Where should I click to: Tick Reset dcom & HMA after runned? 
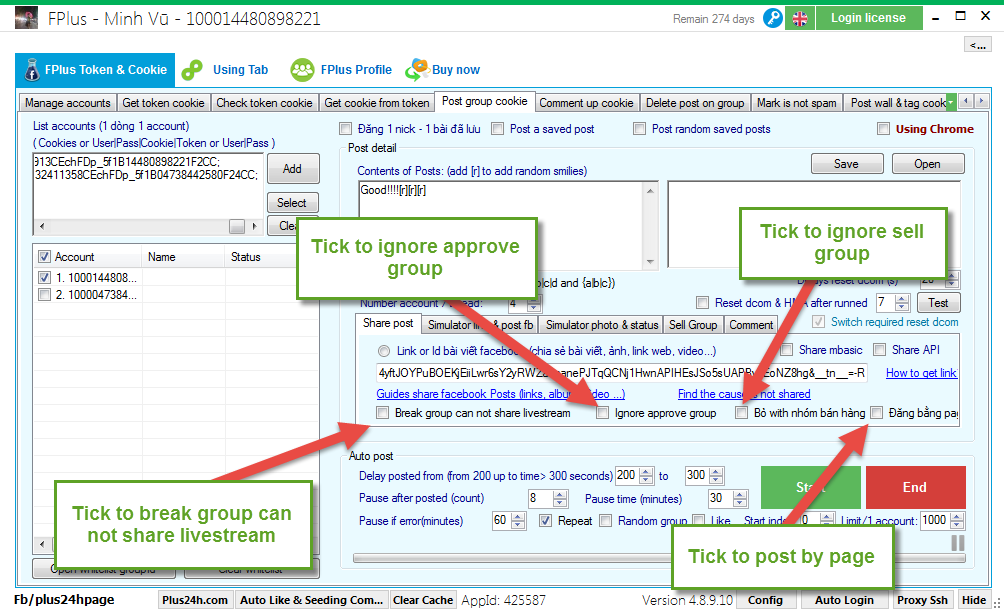[x=702, y=302]
